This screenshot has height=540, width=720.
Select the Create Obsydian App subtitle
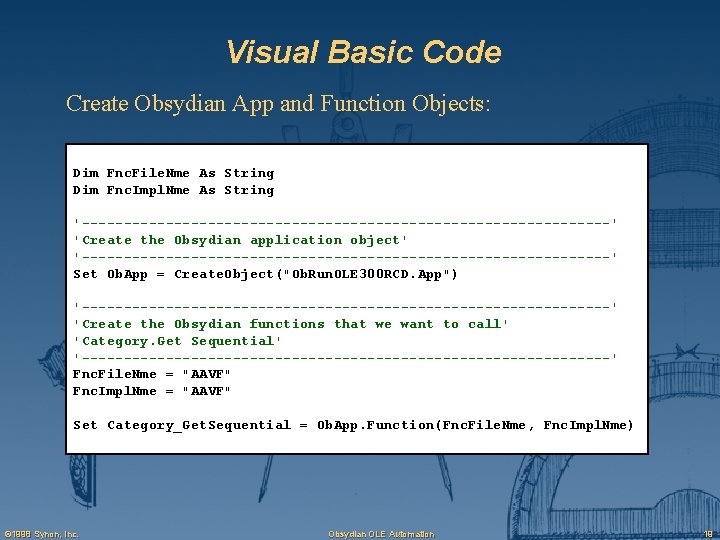[x=278, y=104]
